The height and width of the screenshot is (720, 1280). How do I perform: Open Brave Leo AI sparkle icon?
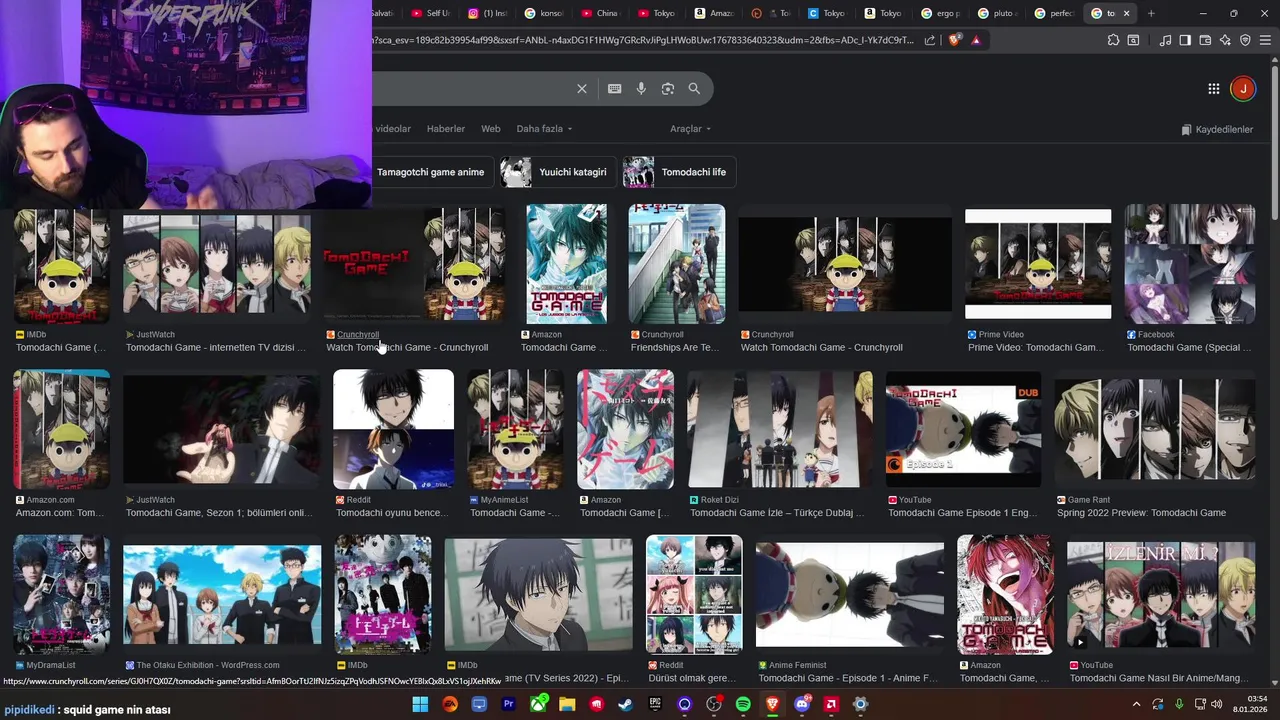tap(1225, 40)
